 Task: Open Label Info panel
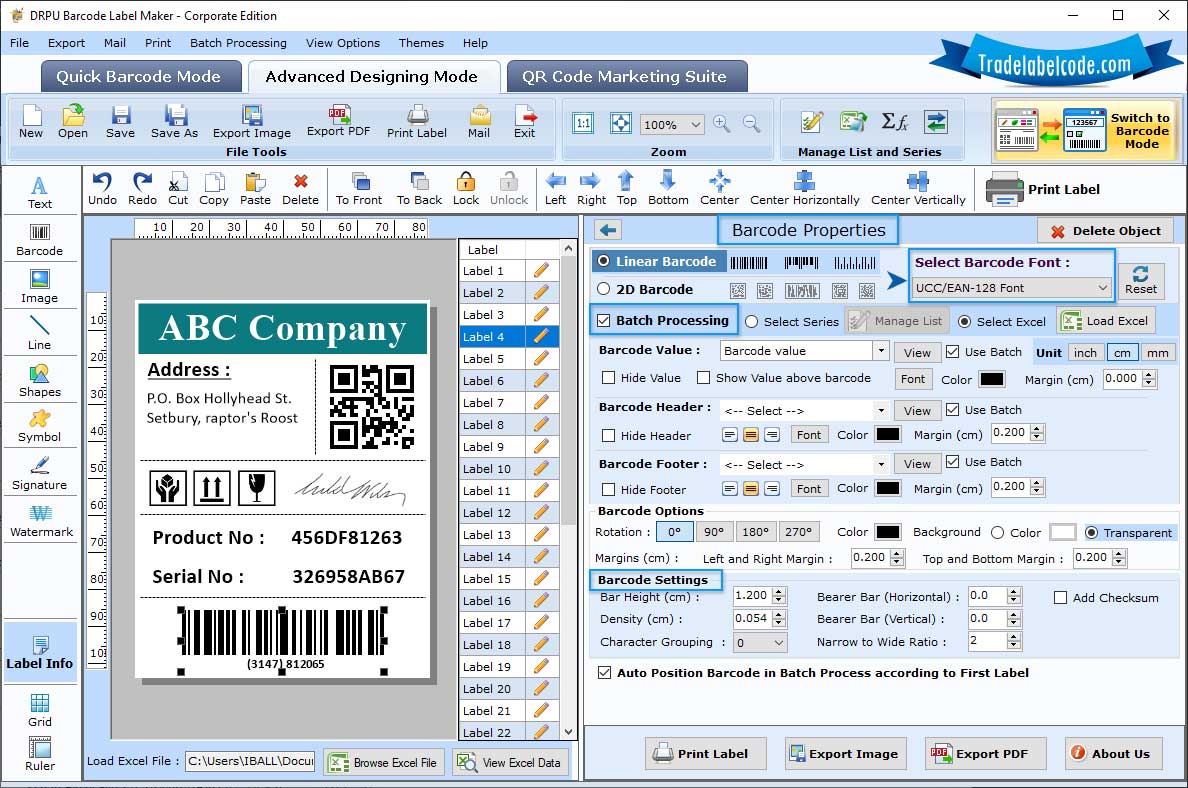39,652
